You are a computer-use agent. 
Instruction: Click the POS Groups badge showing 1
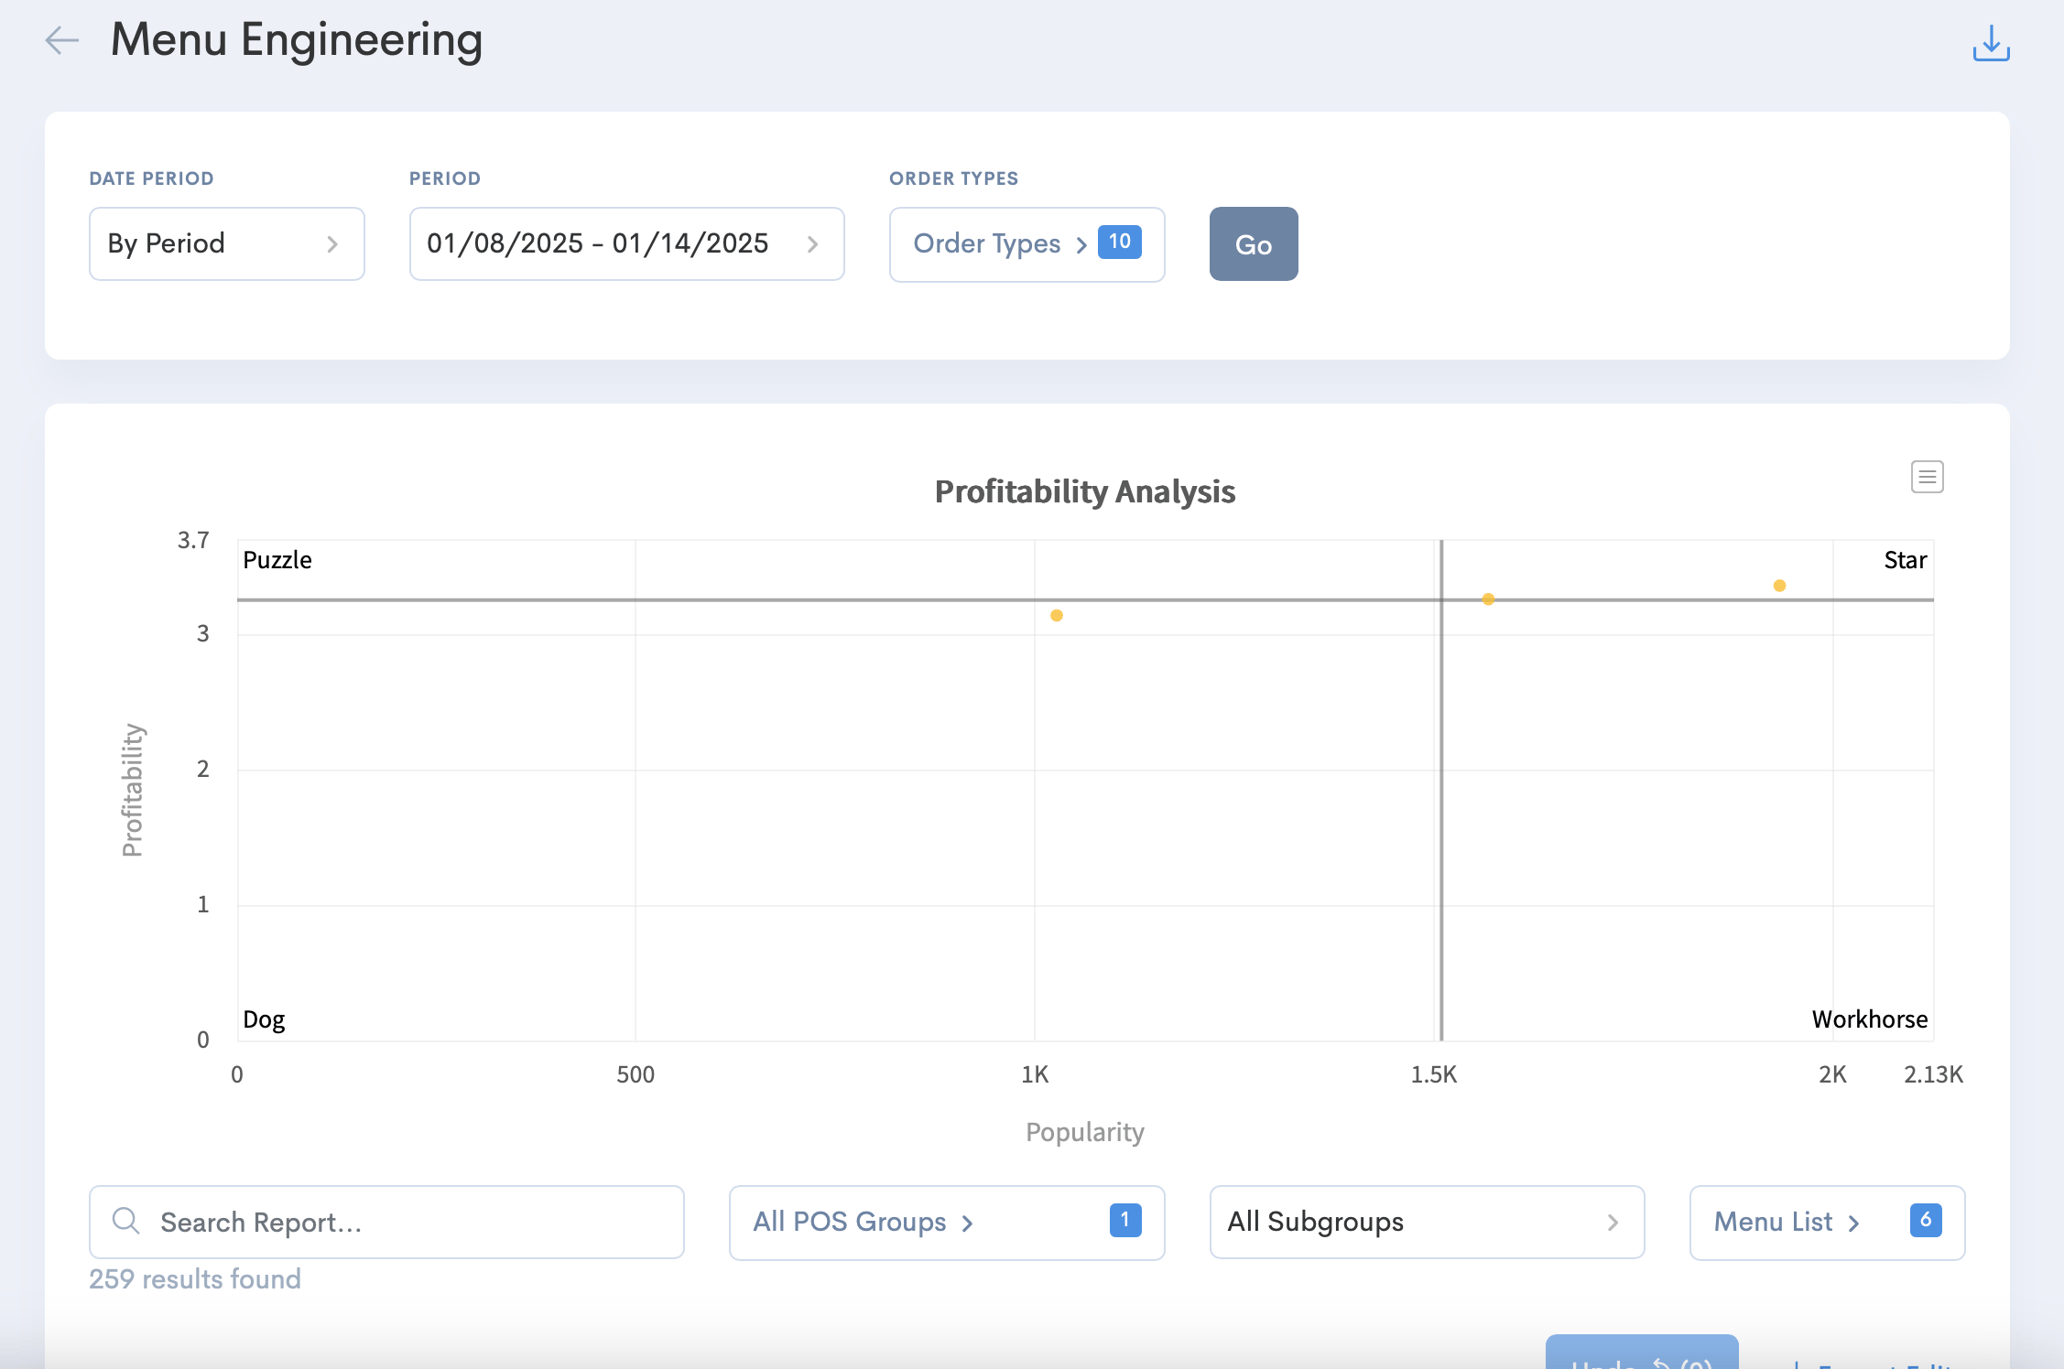1125,1220
